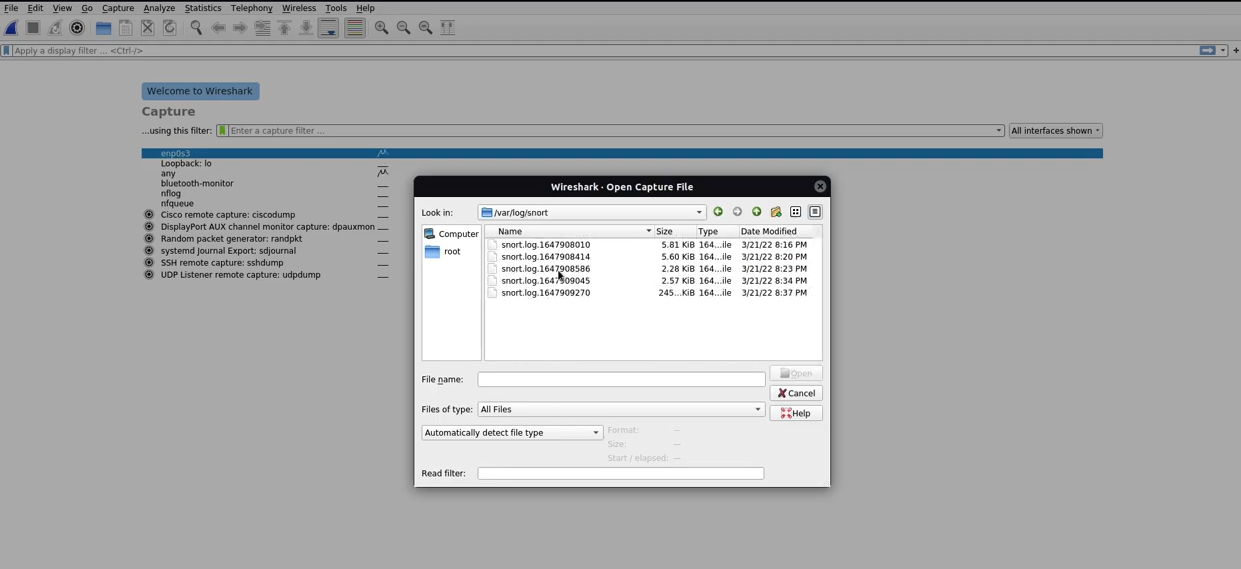Click the close capture file X icon
Screen dimensions: 1241x569
coord(148,28)
